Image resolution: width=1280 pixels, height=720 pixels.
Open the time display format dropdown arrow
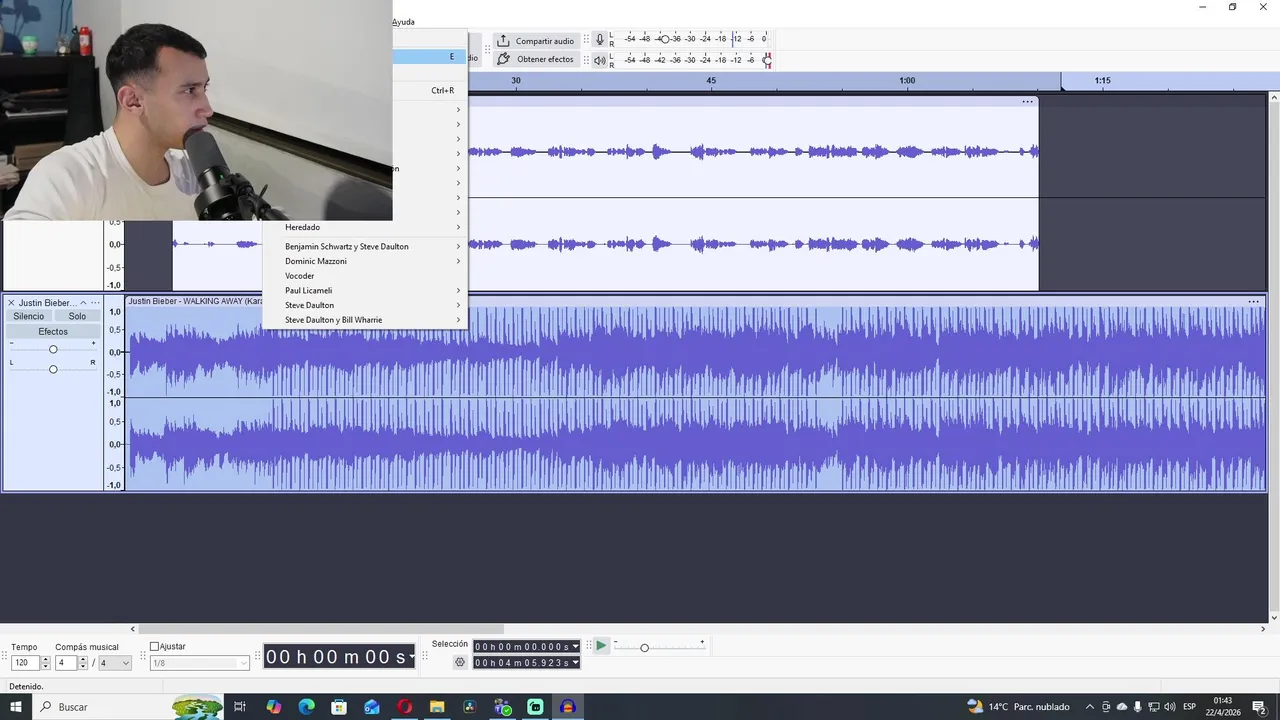411,657
